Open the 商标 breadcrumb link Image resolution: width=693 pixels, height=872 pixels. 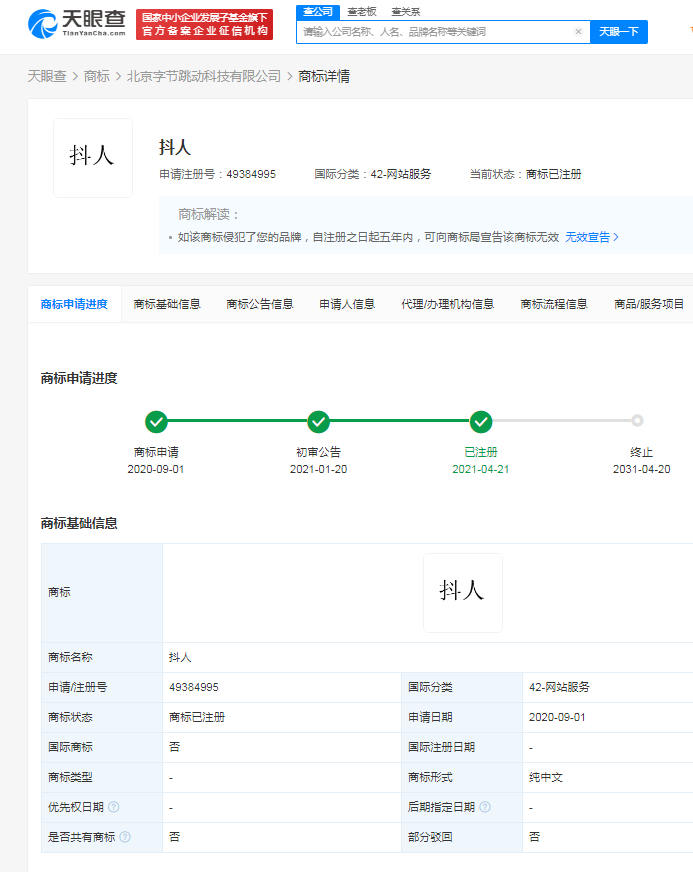(x=97, y=76)
